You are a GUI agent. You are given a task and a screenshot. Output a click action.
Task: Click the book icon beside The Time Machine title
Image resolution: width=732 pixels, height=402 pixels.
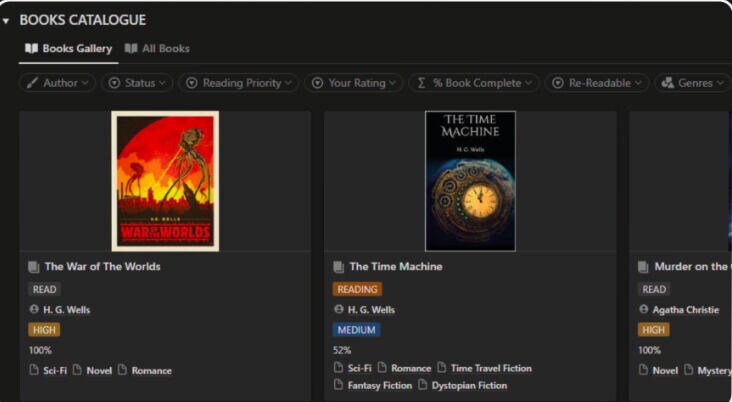coord(339,267)
